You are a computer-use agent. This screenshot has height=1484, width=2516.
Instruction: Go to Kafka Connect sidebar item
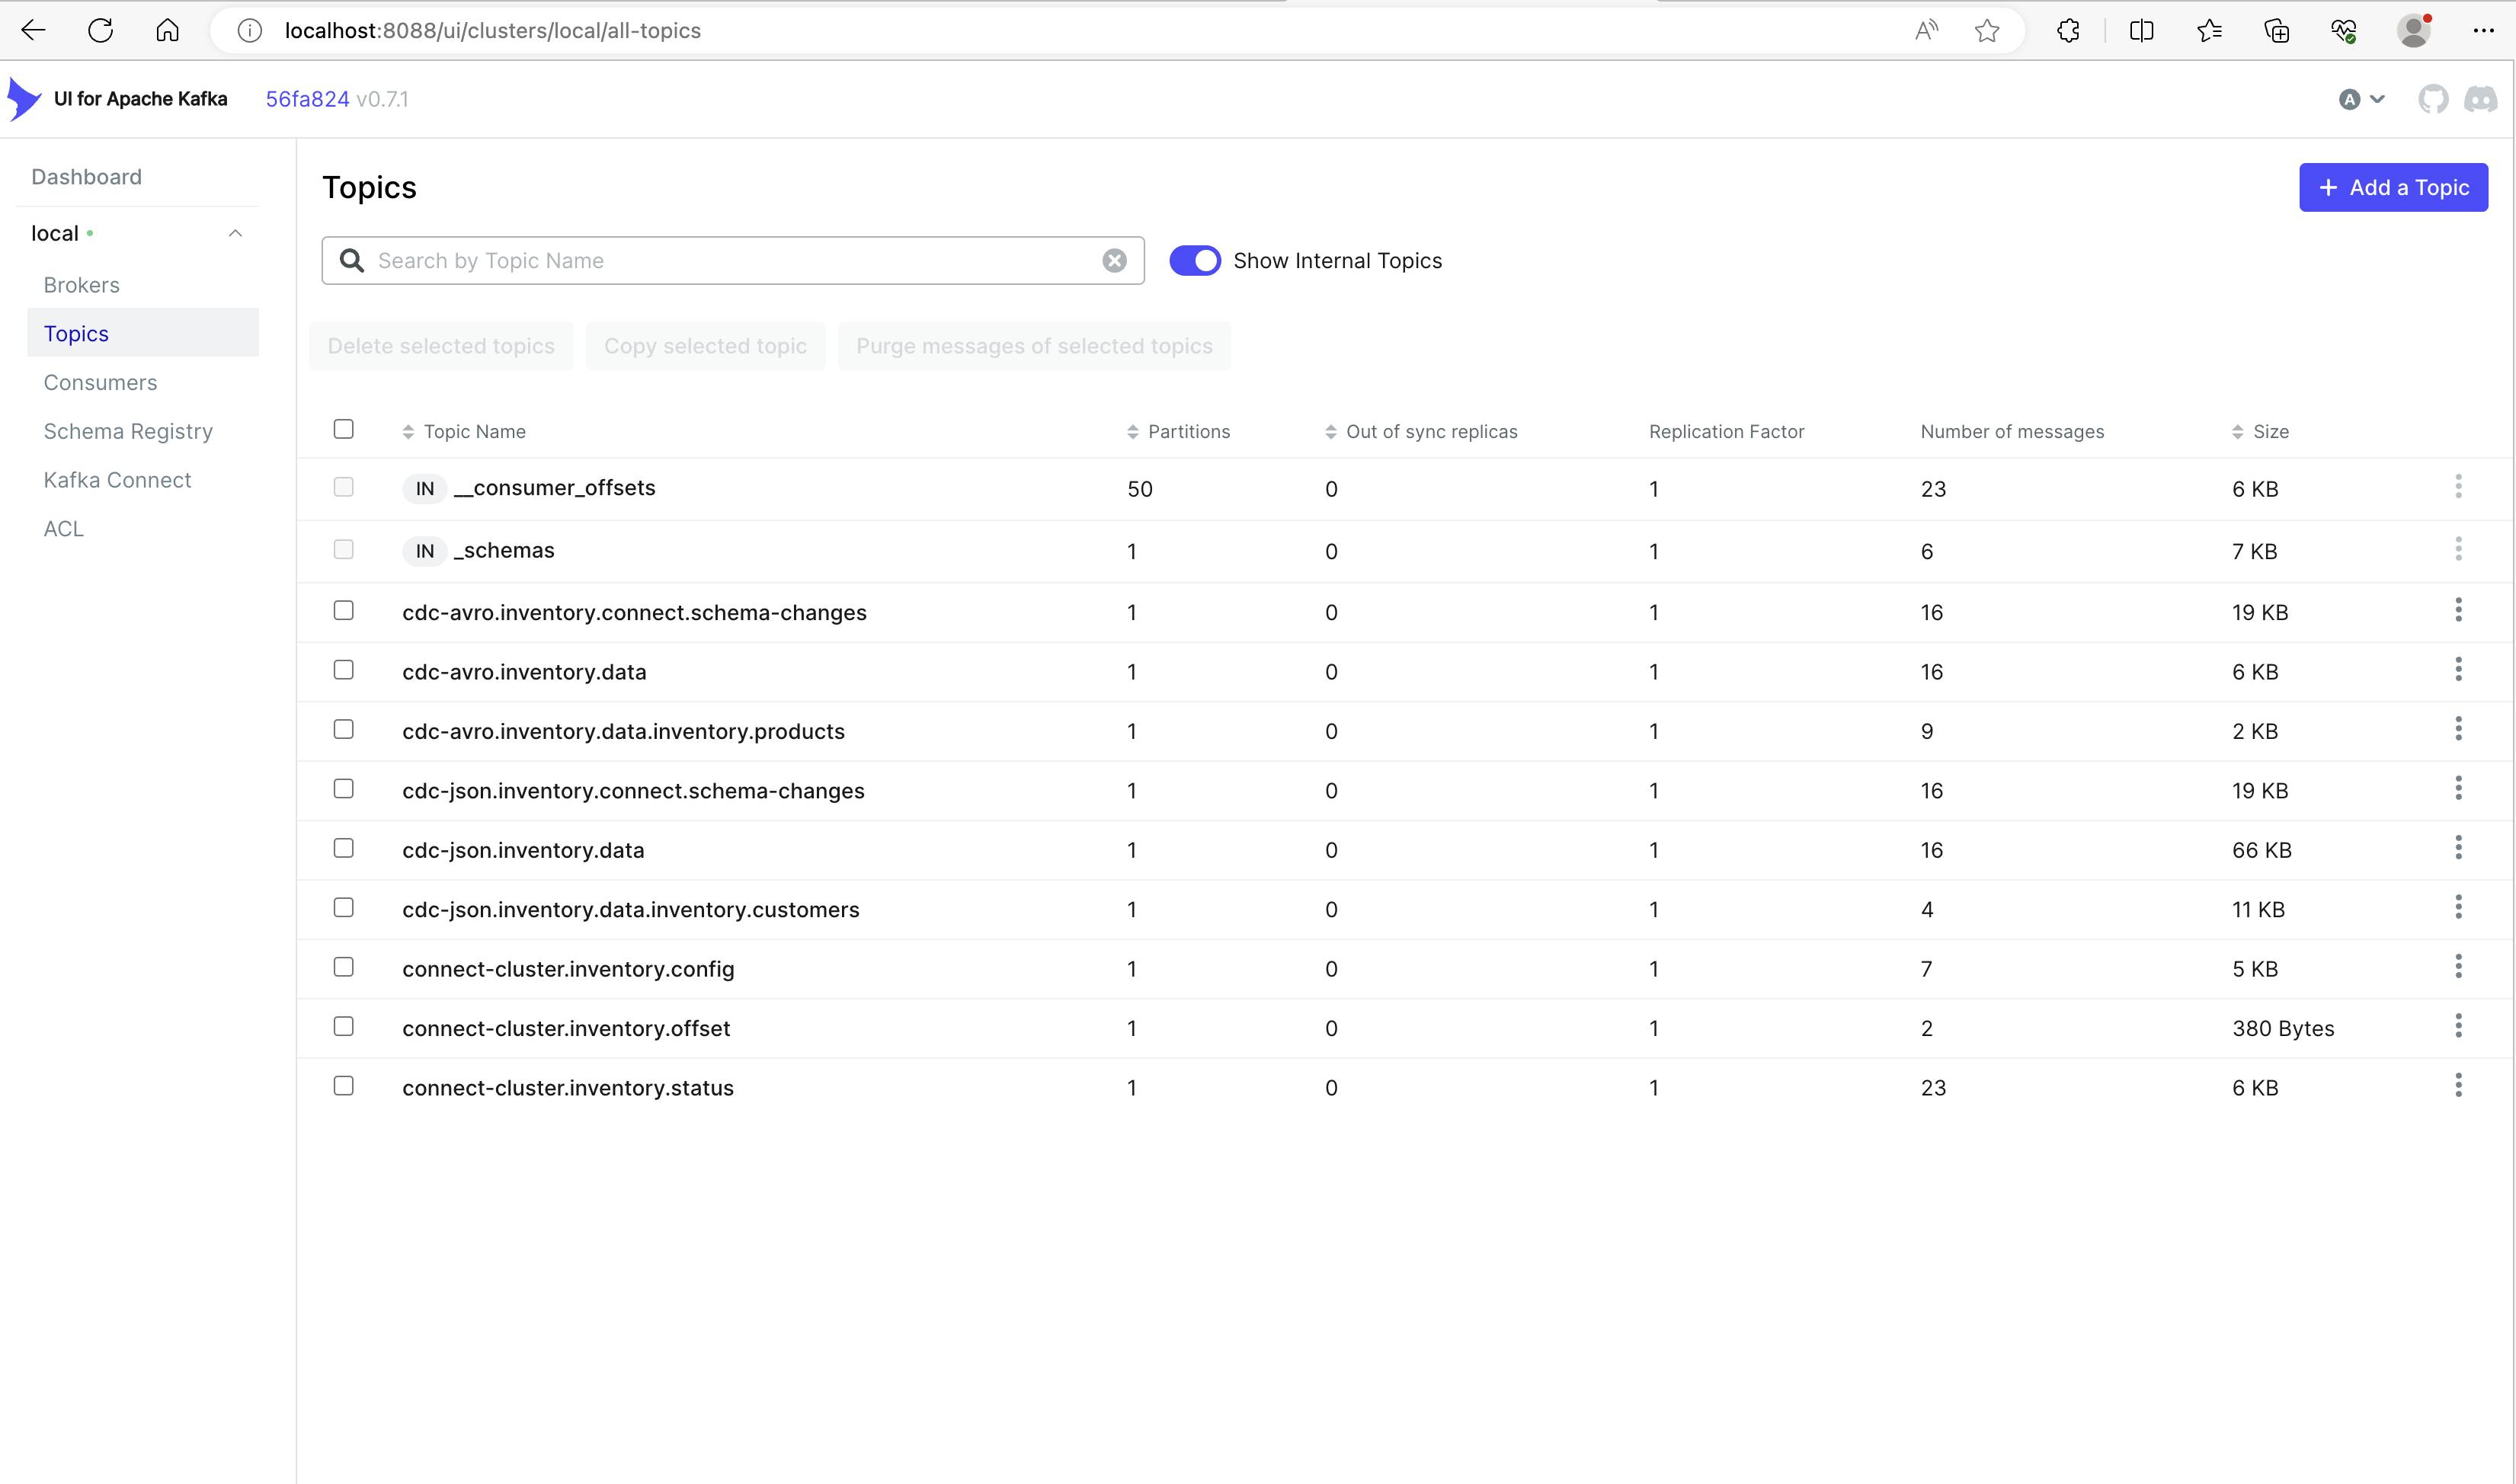[x=117, y=480]
